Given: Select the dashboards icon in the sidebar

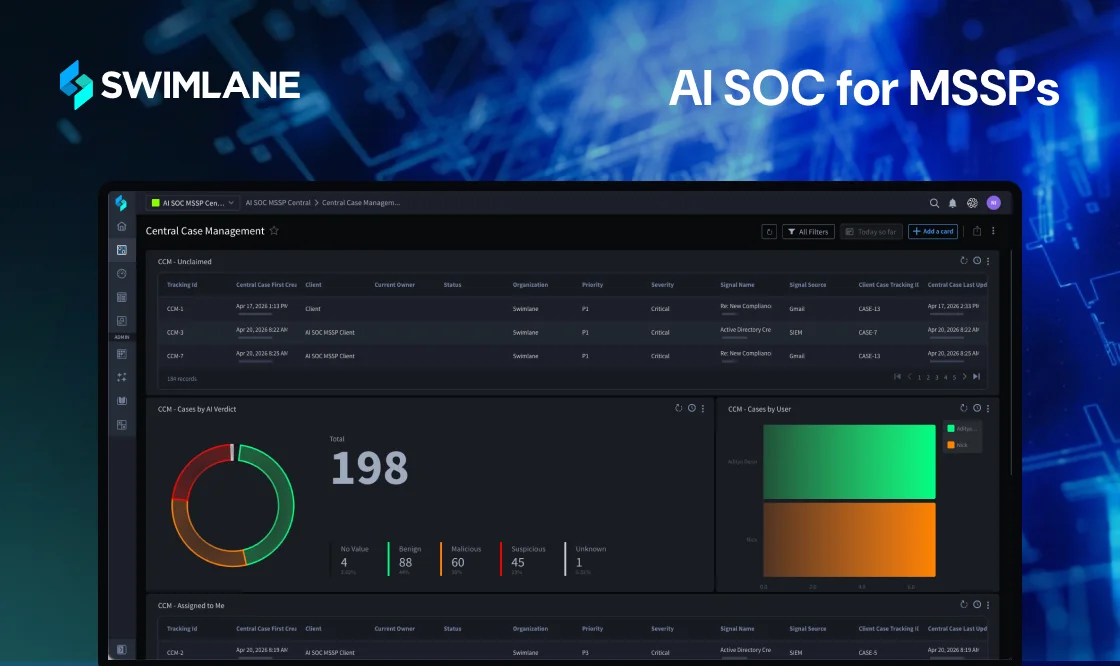Looking at the screenshot, I should (x=121, y=250).
